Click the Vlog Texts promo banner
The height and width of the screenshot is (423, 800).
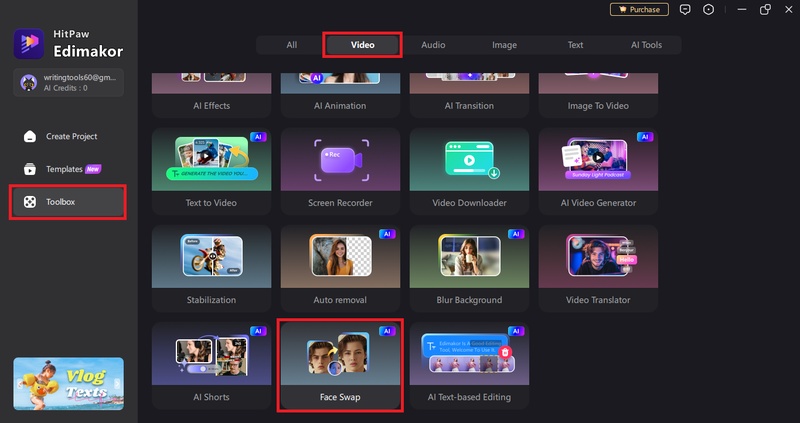(68, 384)
